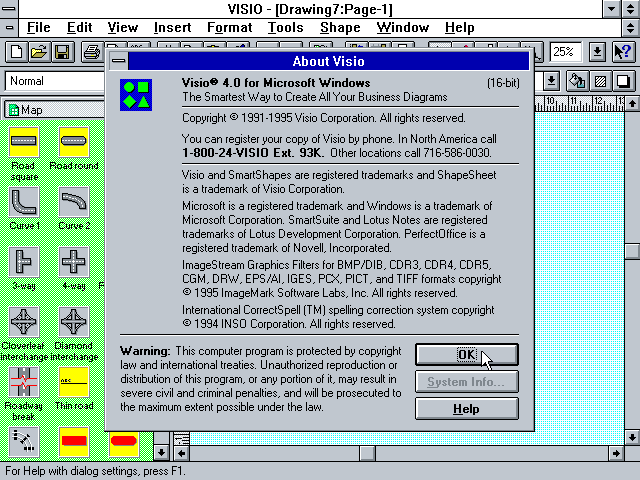The image size is (640, 480).
Task: Click the vertical scrollbar up arrow
Action: click(632, 104)
